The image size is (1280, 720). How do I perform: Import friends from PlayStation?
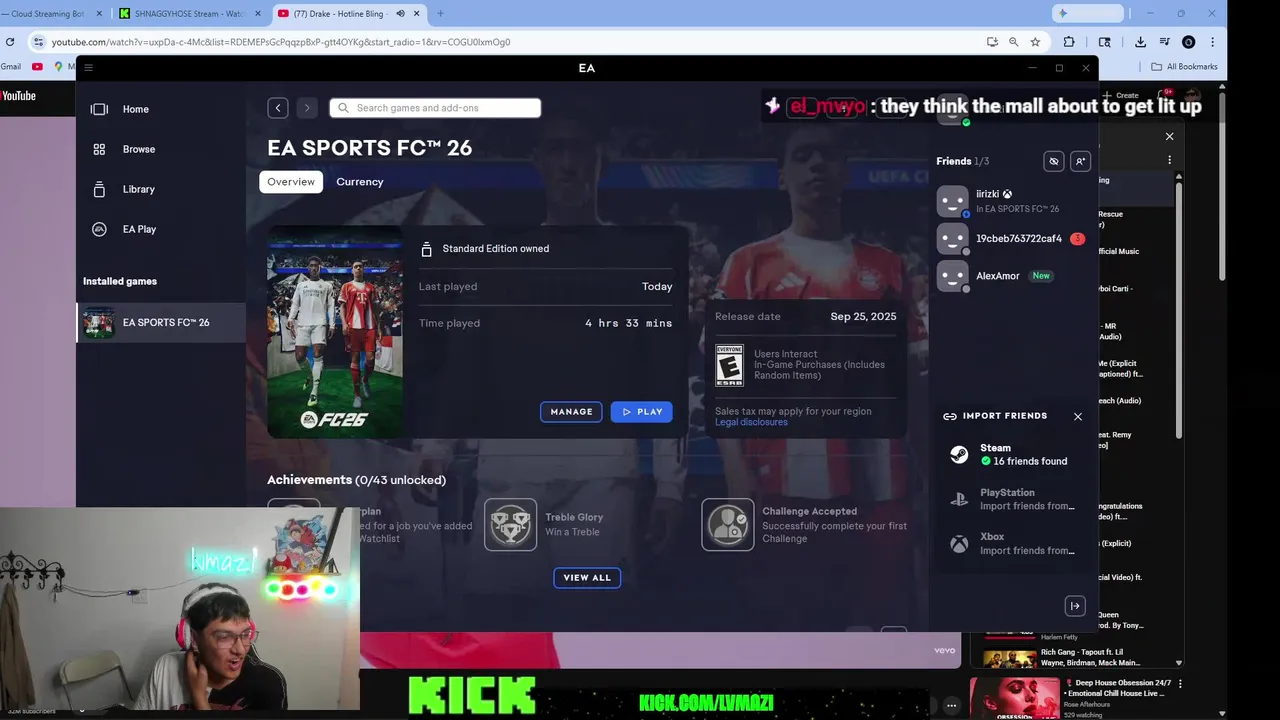(1012, 499)
